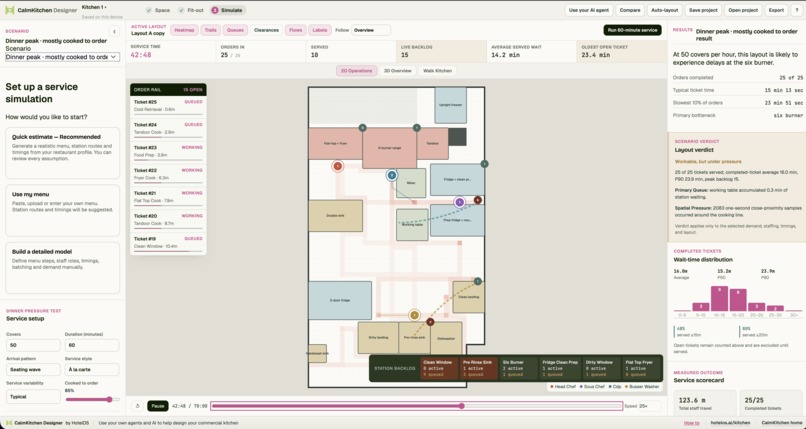This screenshot has width=806, height=429.
Task: Open the Service style dropdown
Action: click(x=92, y=369)
